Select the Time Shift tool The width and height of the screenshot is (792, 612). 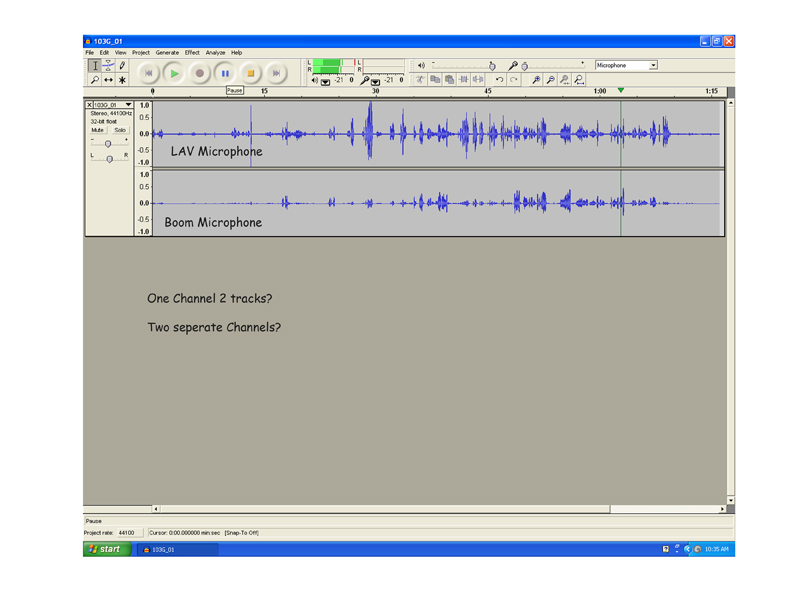click(x=109, y=80)
